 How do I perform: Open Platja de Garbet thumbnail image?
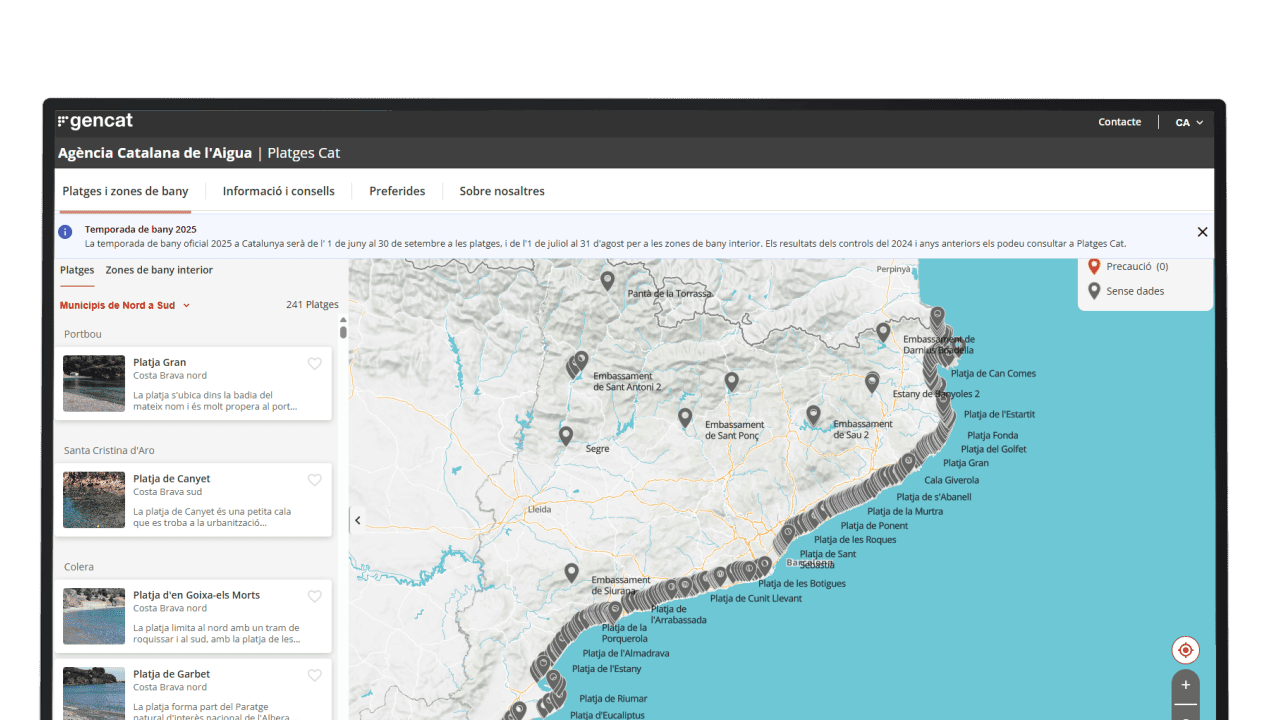(x=94, y=693)
